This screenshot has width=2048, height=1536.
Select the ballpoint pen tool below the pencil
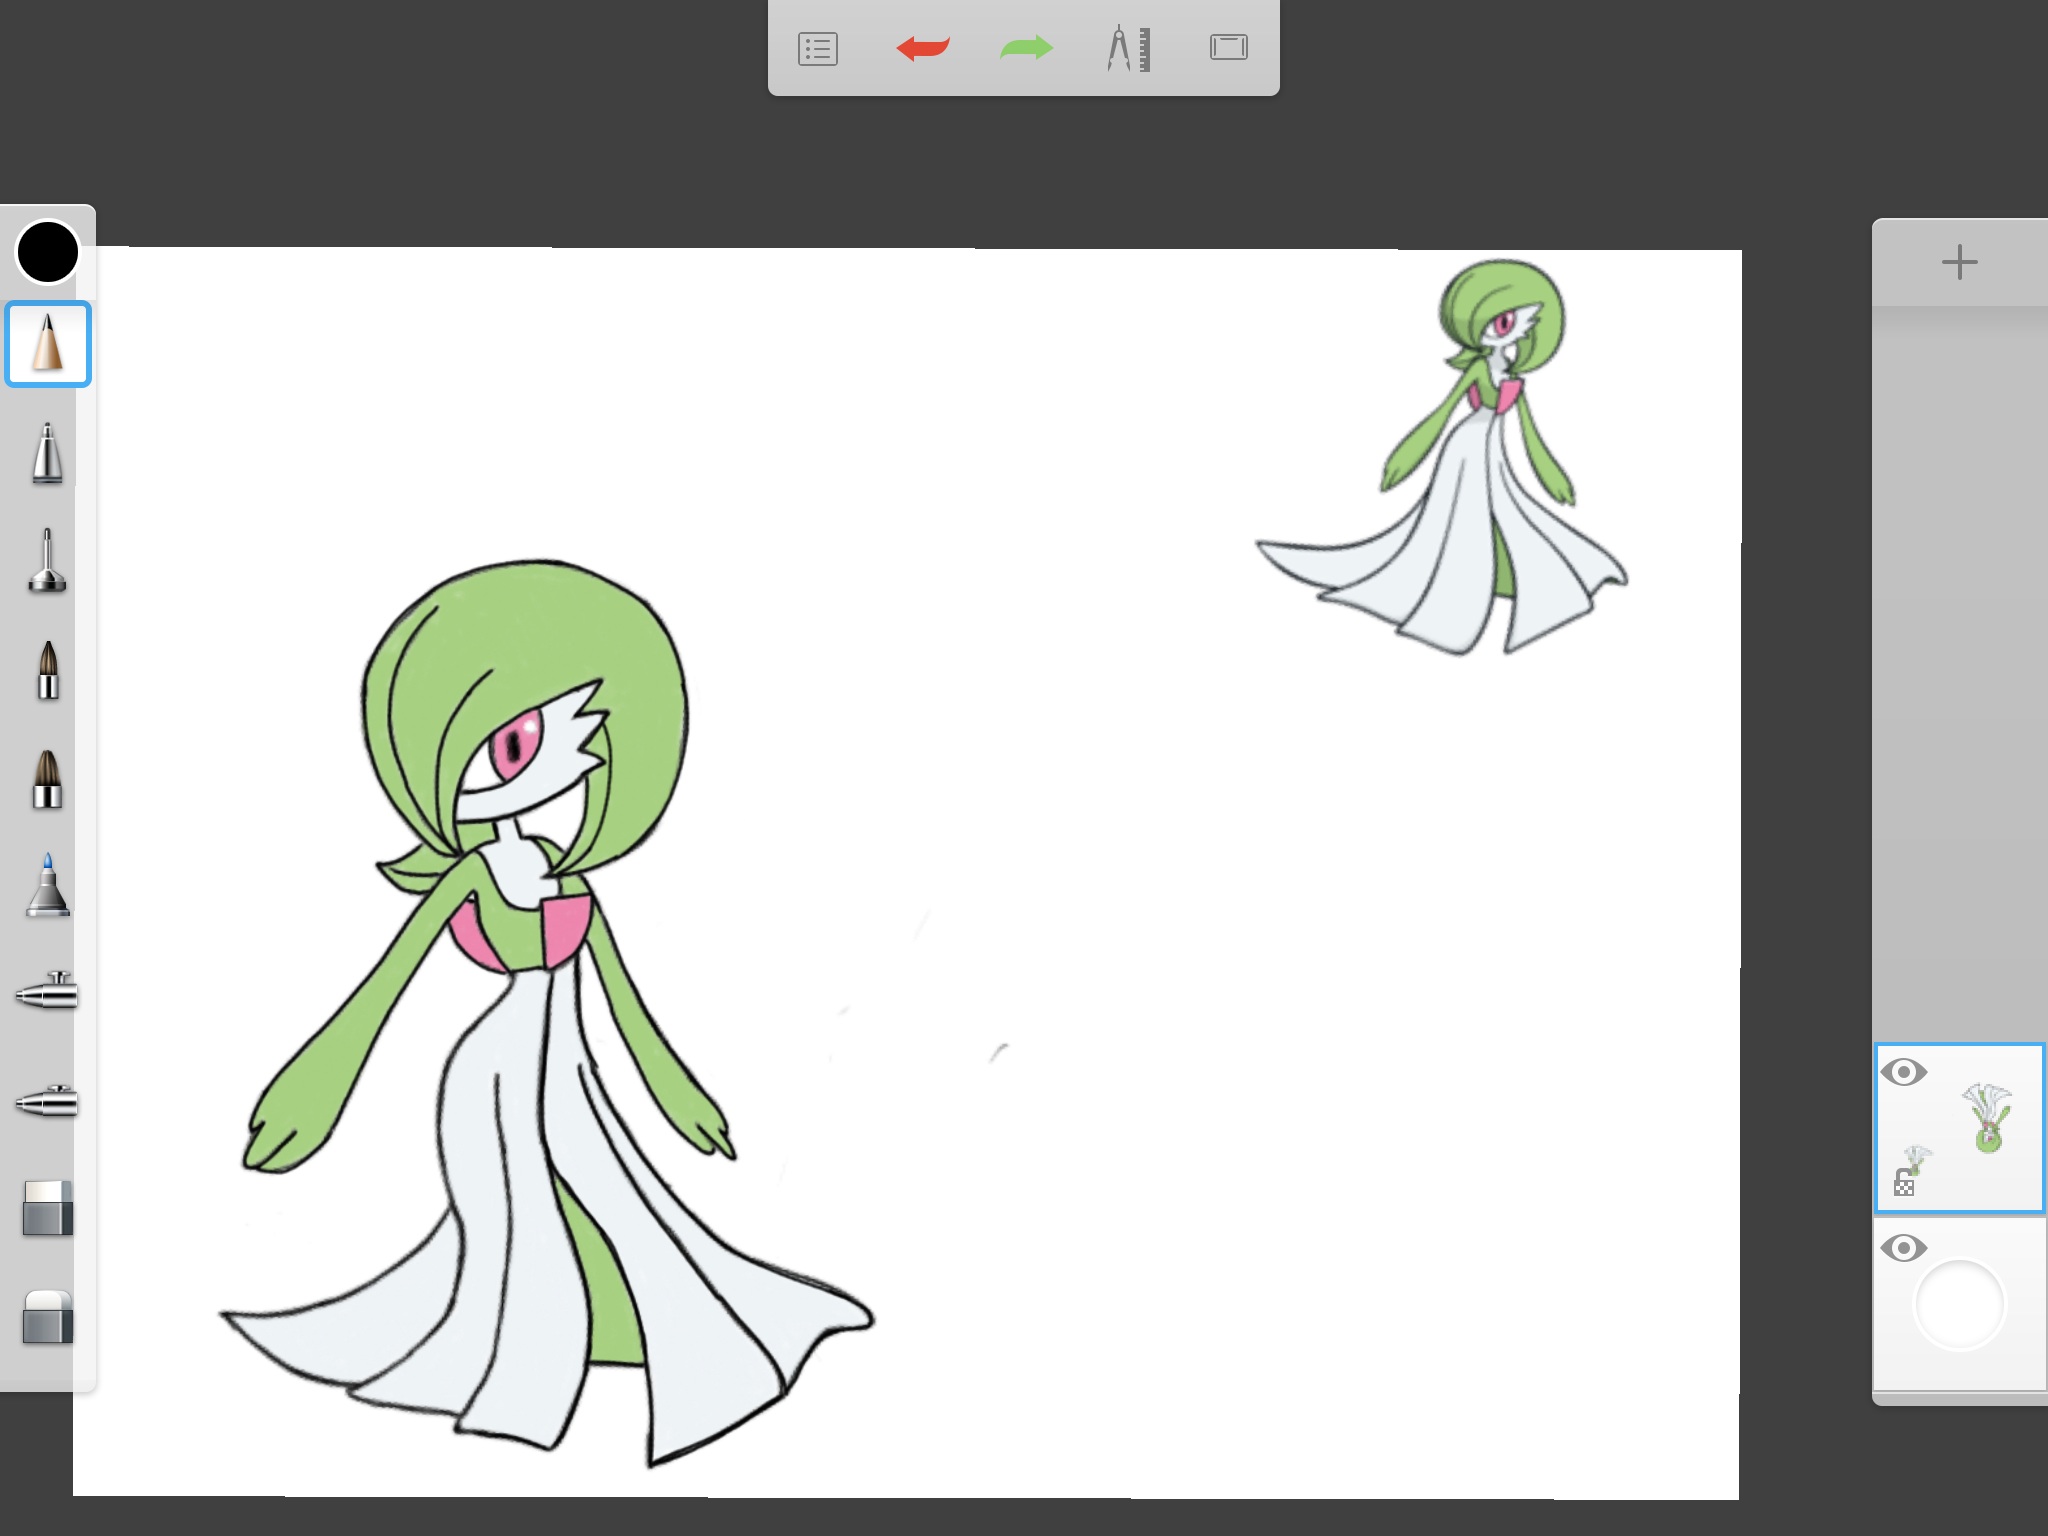pyautogui.click(x=47, y=454)
